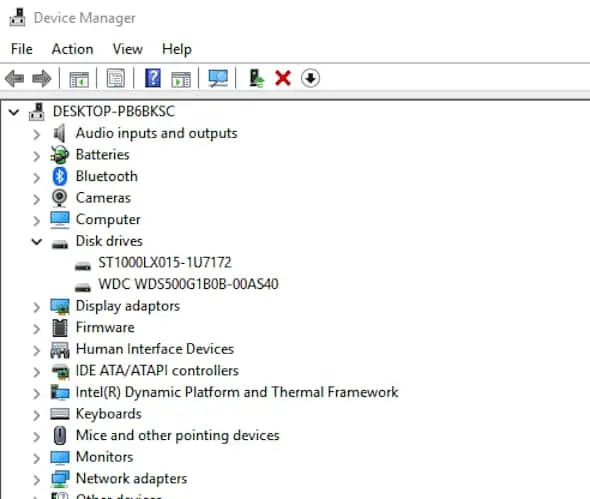This screenshot has height=499, width=590.
Task: Expand the Monitors category
Action: [x=36, y=458]
